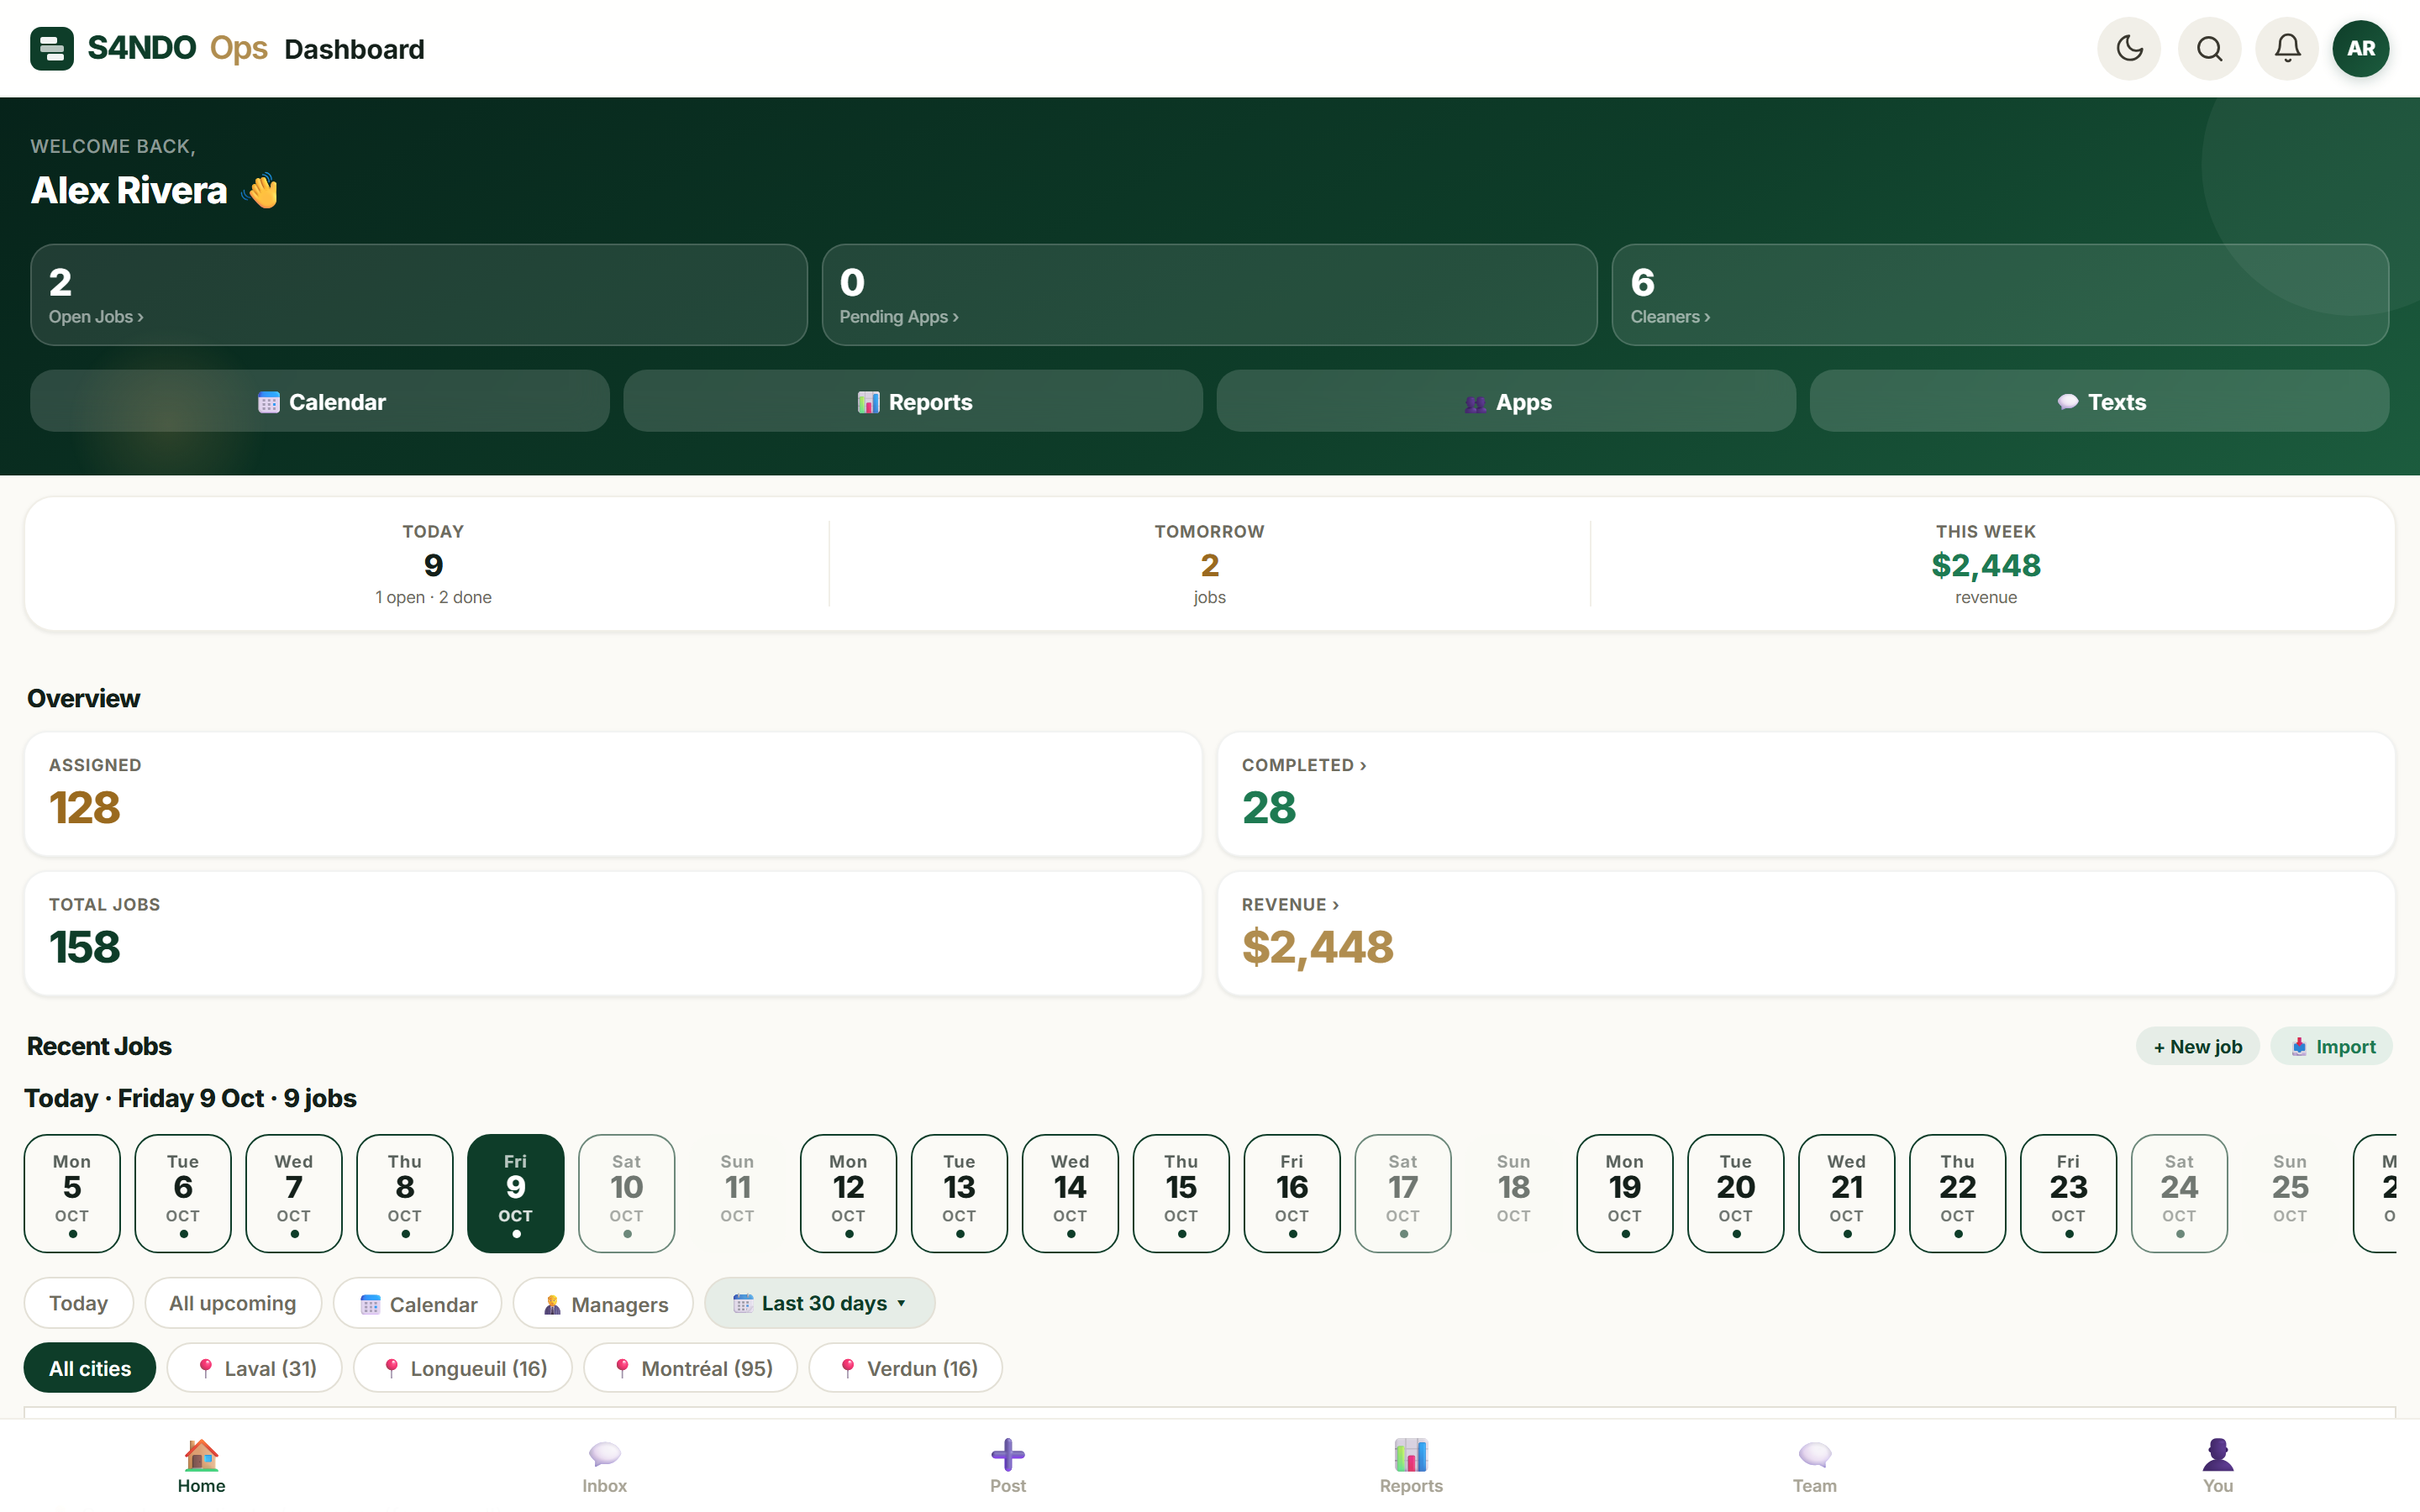Open Reports tab in bottom bar
The height and width of the screenshot is (1512, 2420).
pyautogui.click(x=1411, y=1466)
